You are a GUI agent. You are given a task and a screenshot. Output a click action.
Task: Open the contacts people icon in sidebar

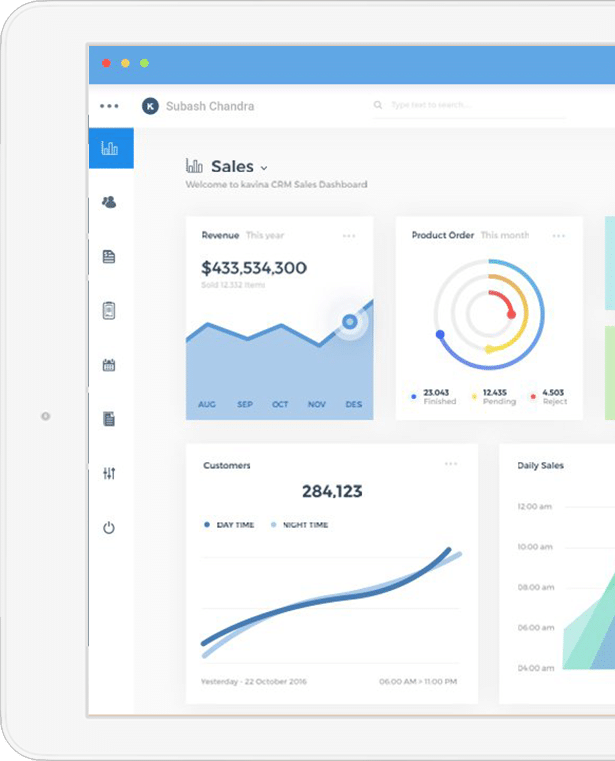109,202
